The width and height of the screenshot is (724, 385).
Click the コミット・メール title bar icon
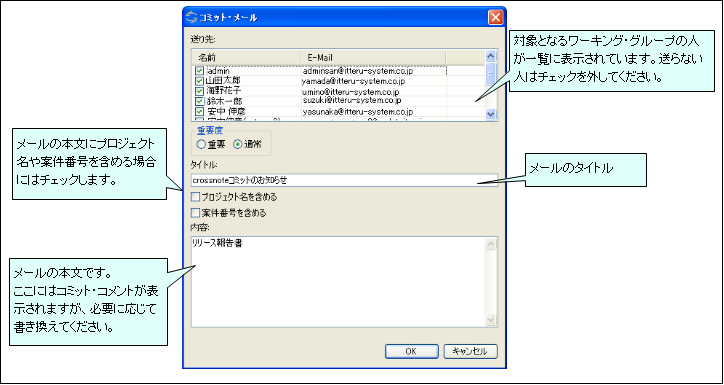click(191, 18)
